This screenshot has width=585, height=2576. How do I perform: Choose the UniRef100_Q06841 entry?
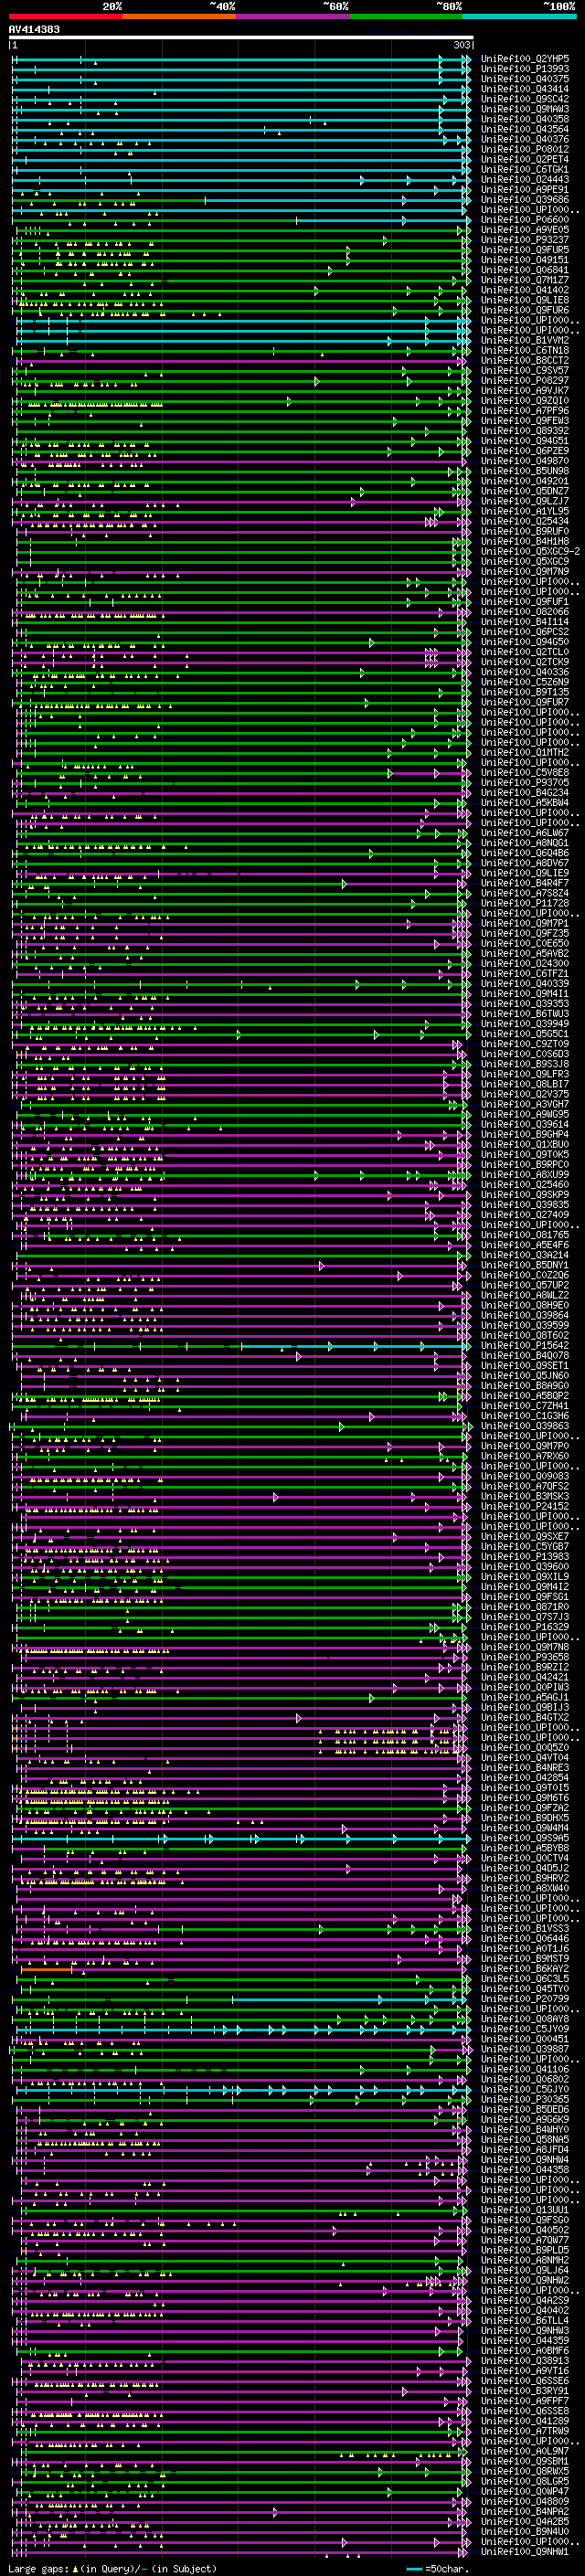[525, 270]
